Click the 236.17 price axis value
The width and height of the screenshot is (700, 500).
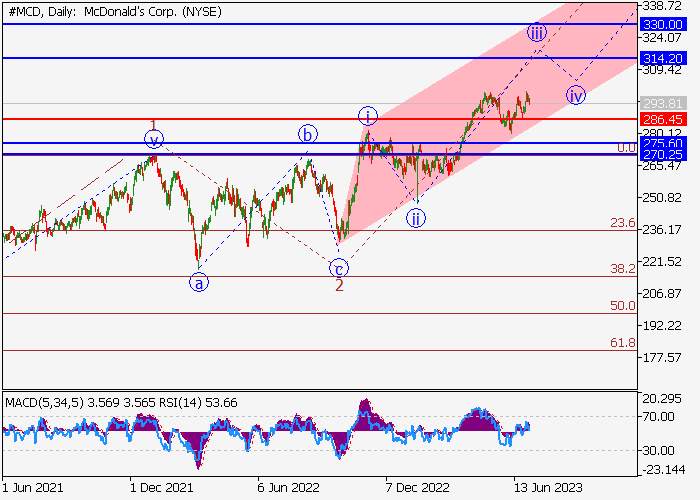point(662,229)
